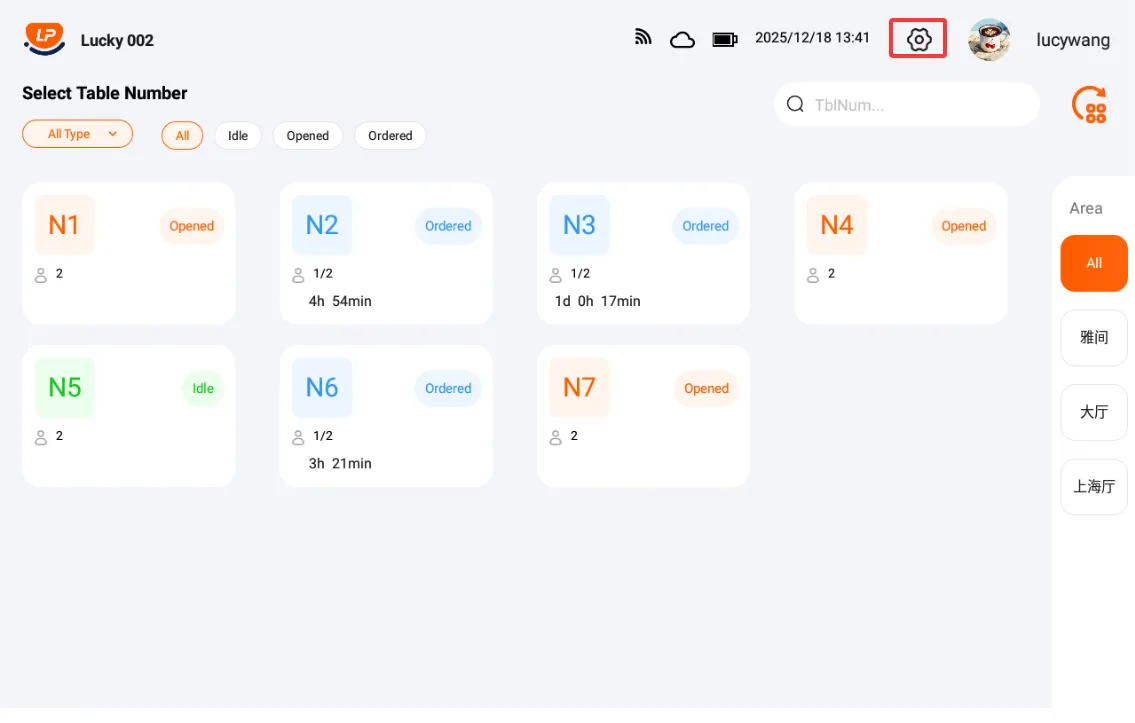
Task: Filter tables by Ordered status
Action: [x=390, y=135]
